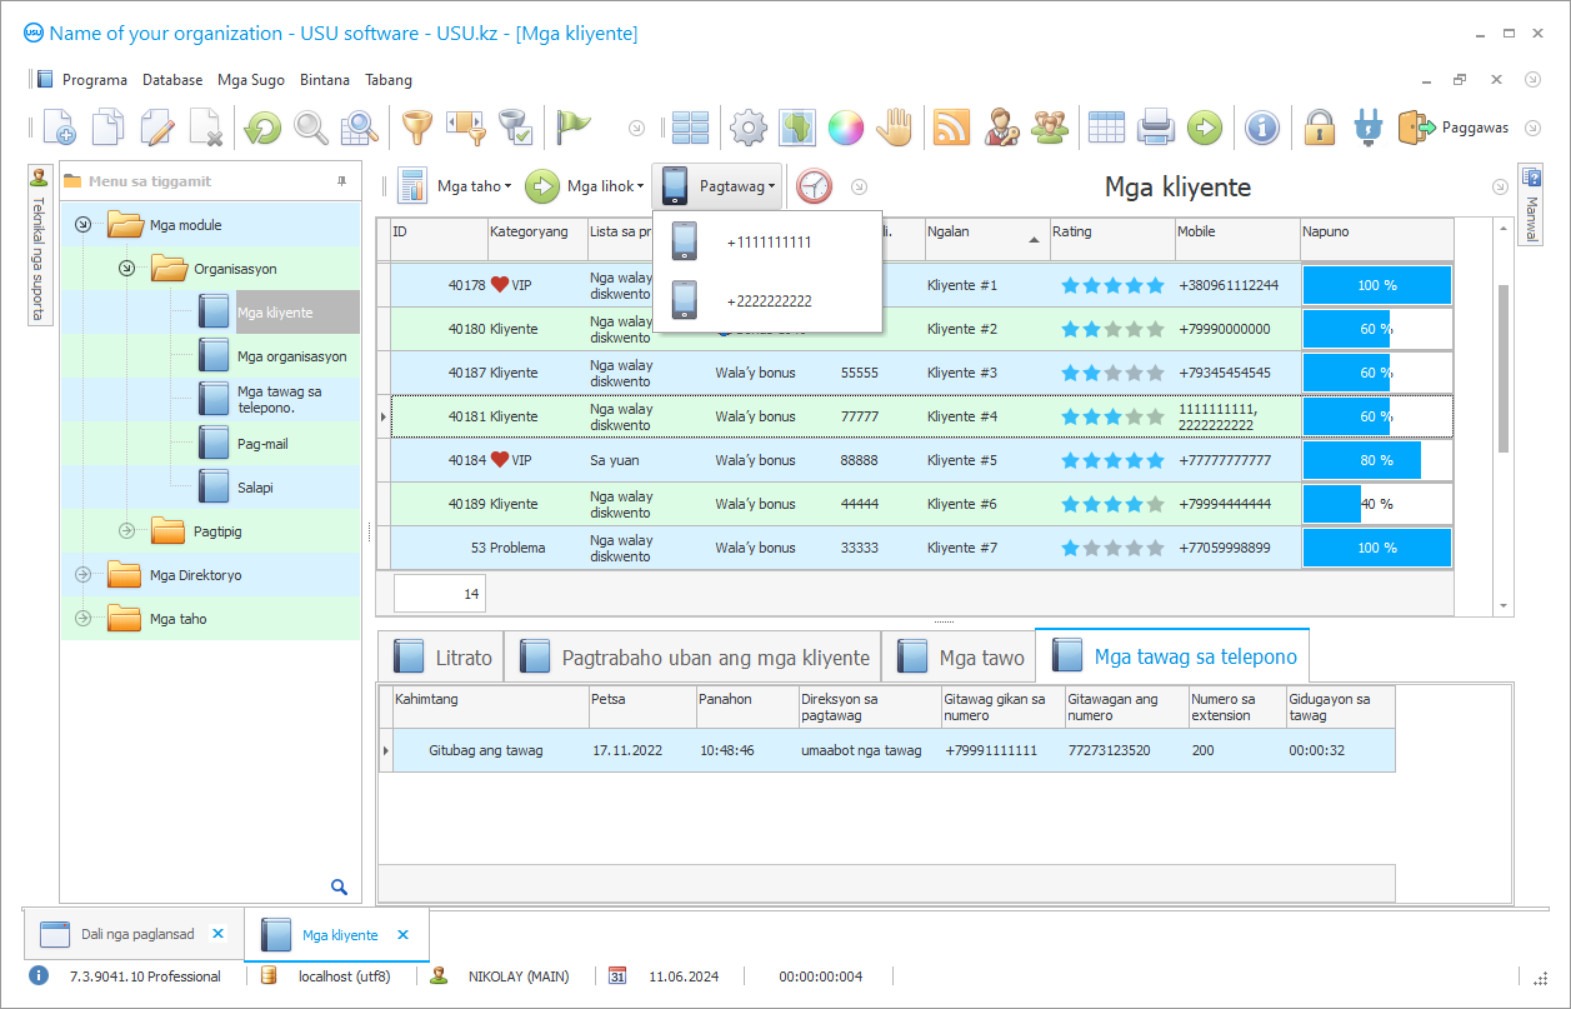Viewport: 1571px width, 1009px height.
Task: Open the Database menu
Action: (x=172, y=80)
